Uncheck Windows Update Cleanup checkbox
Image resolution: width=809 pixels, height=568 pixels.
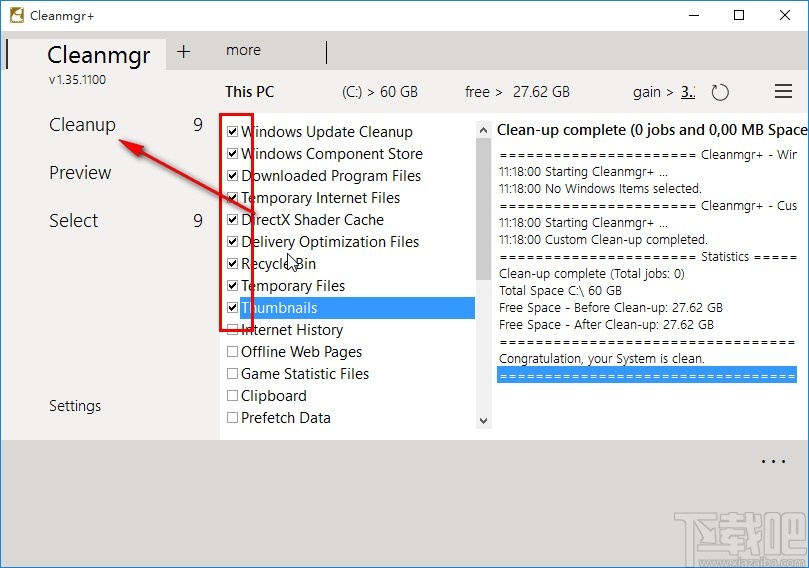coord(232,132)
